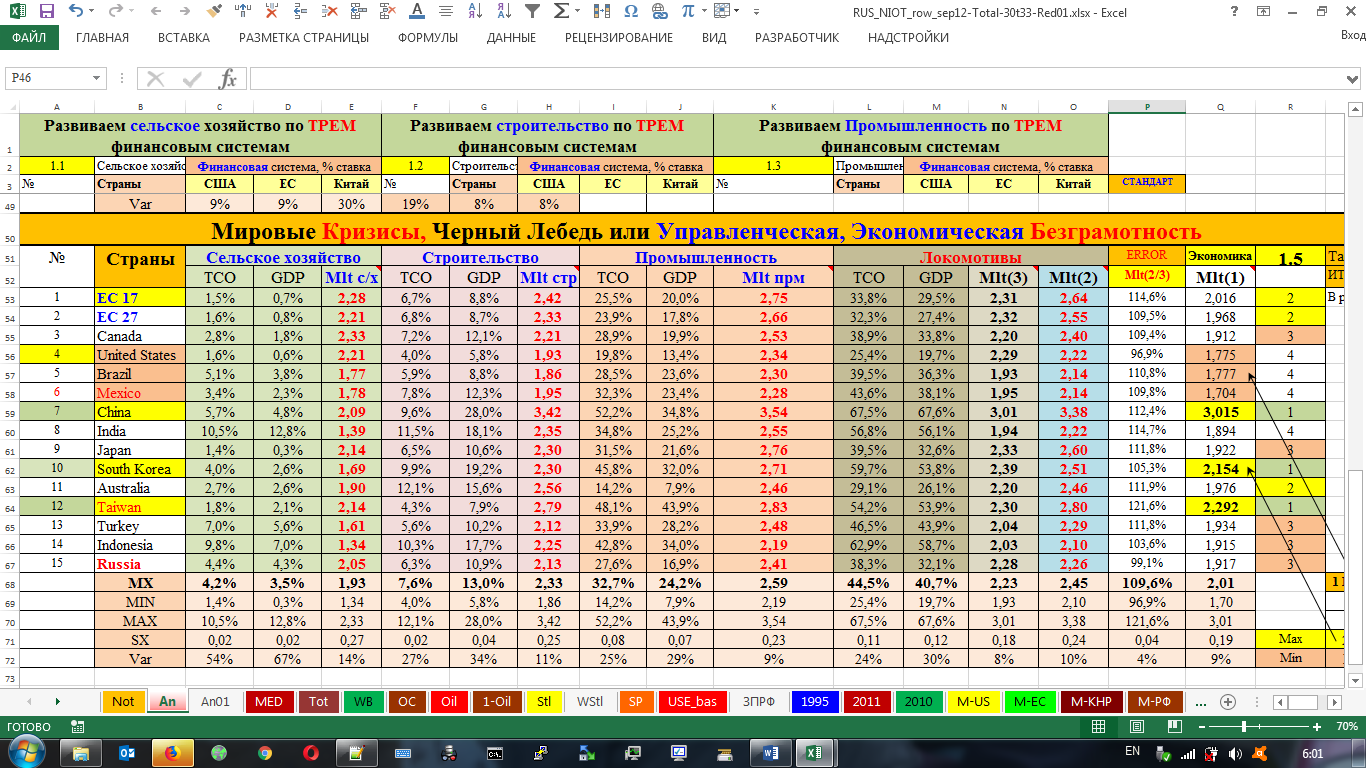Viewport: 1366px width, 768px height.
Task: Click the ФАЙЛ button
Action: pyautogui.click(x=29, y=38)
